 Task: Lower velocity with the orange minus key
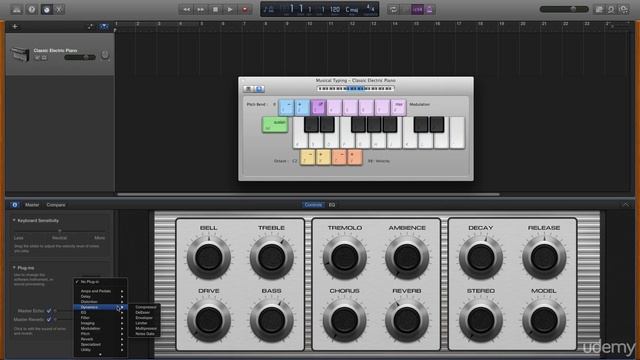pyautogui.click(x=339, y=157)
